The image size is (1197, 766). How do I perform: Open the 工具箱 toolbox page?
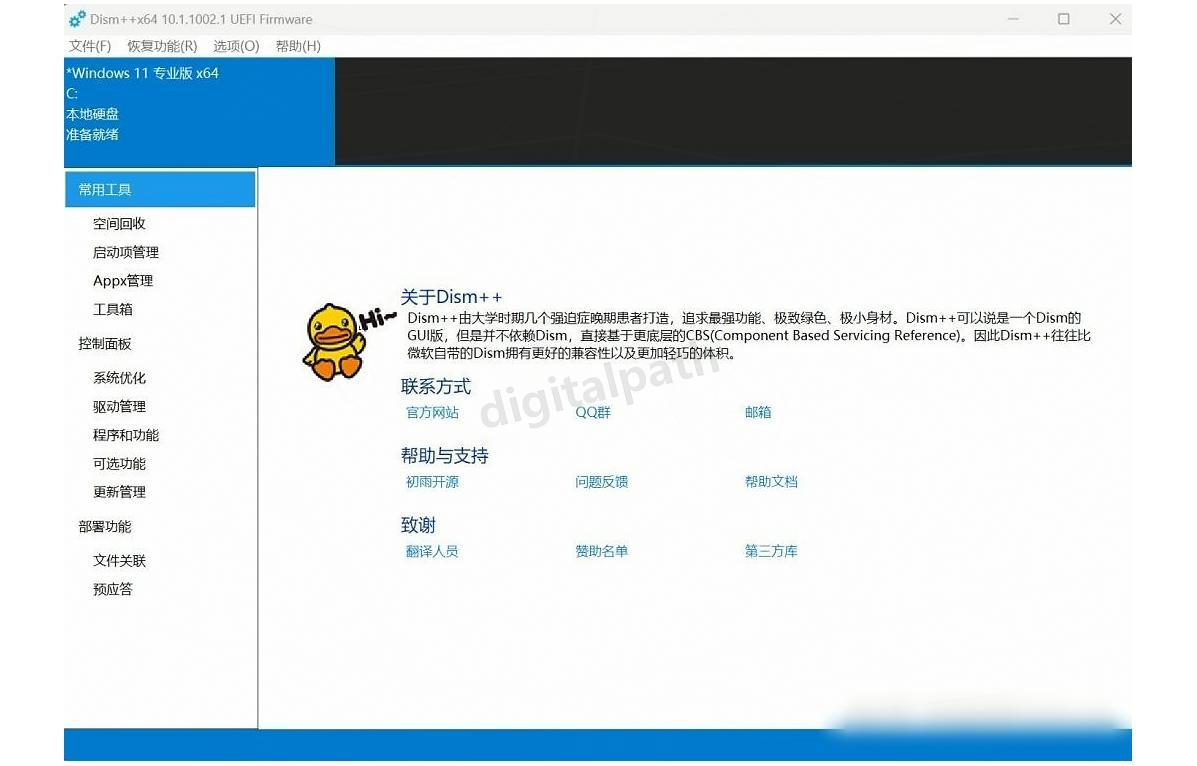tap(111, 309)
